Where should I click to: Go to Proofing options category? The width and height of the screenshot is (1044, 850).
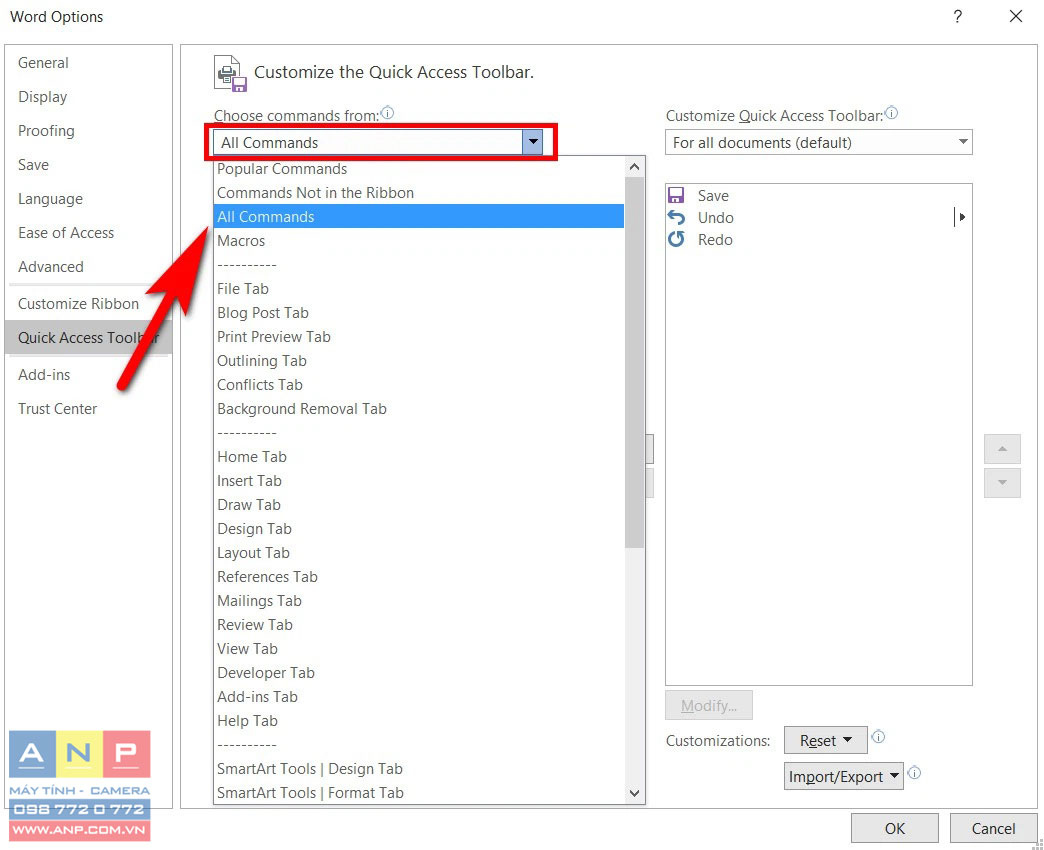(88, 130)
